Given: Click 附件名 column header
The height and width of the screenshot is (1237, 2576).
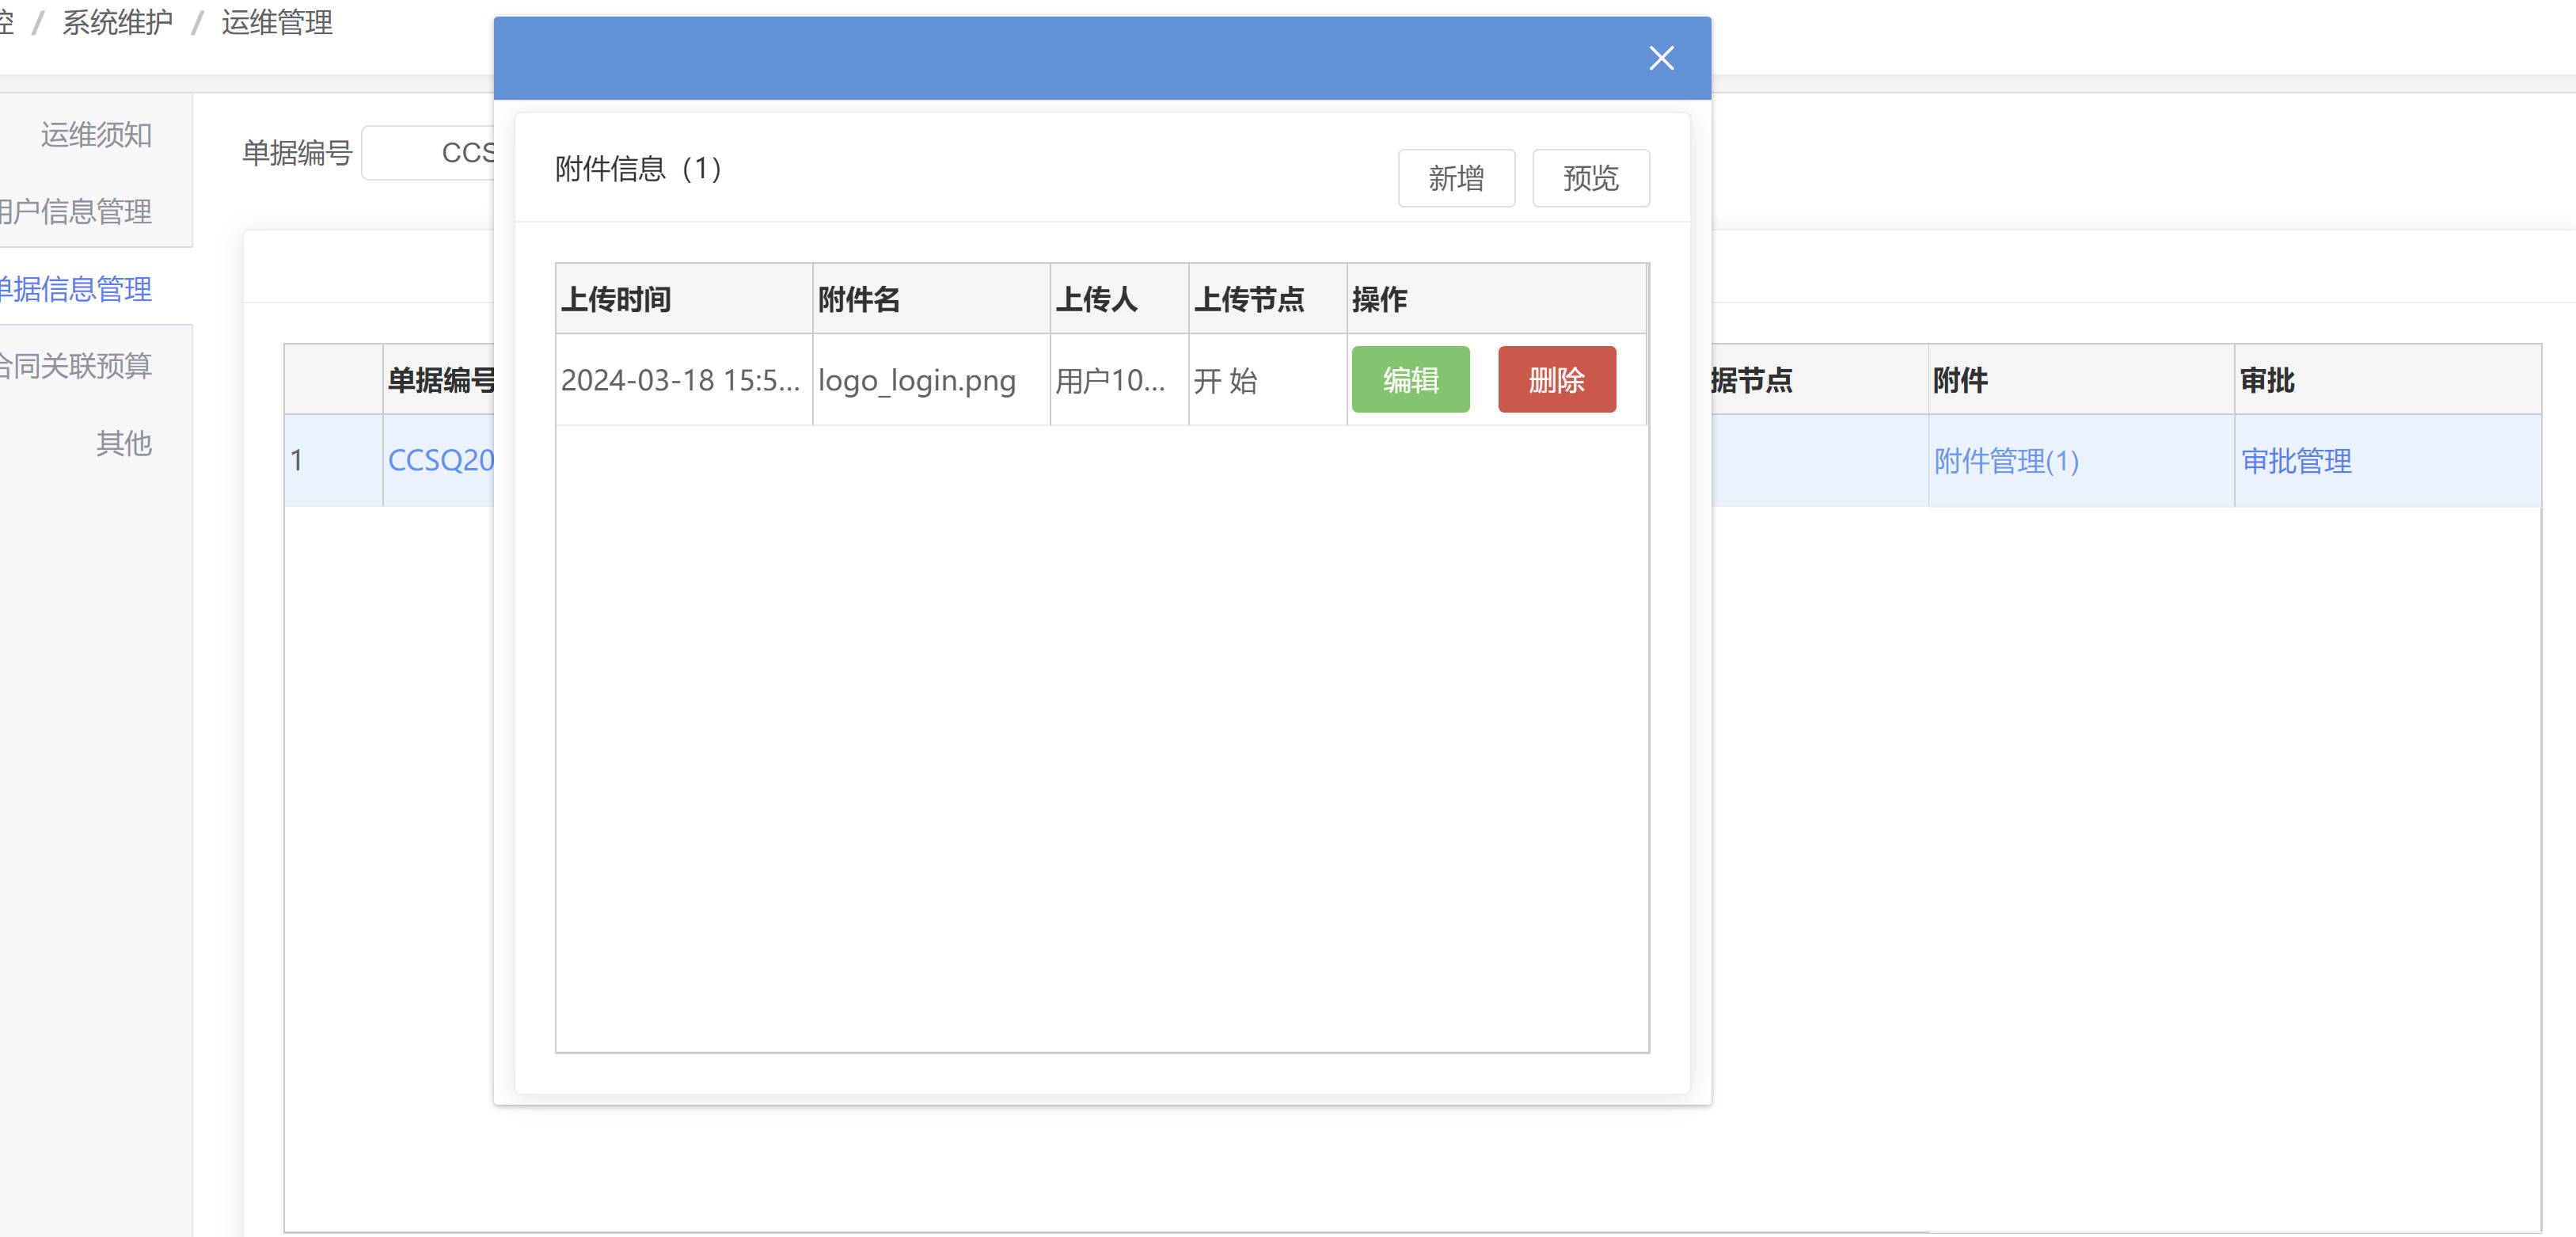Looking at the screenshot, I should coord(931,299).
